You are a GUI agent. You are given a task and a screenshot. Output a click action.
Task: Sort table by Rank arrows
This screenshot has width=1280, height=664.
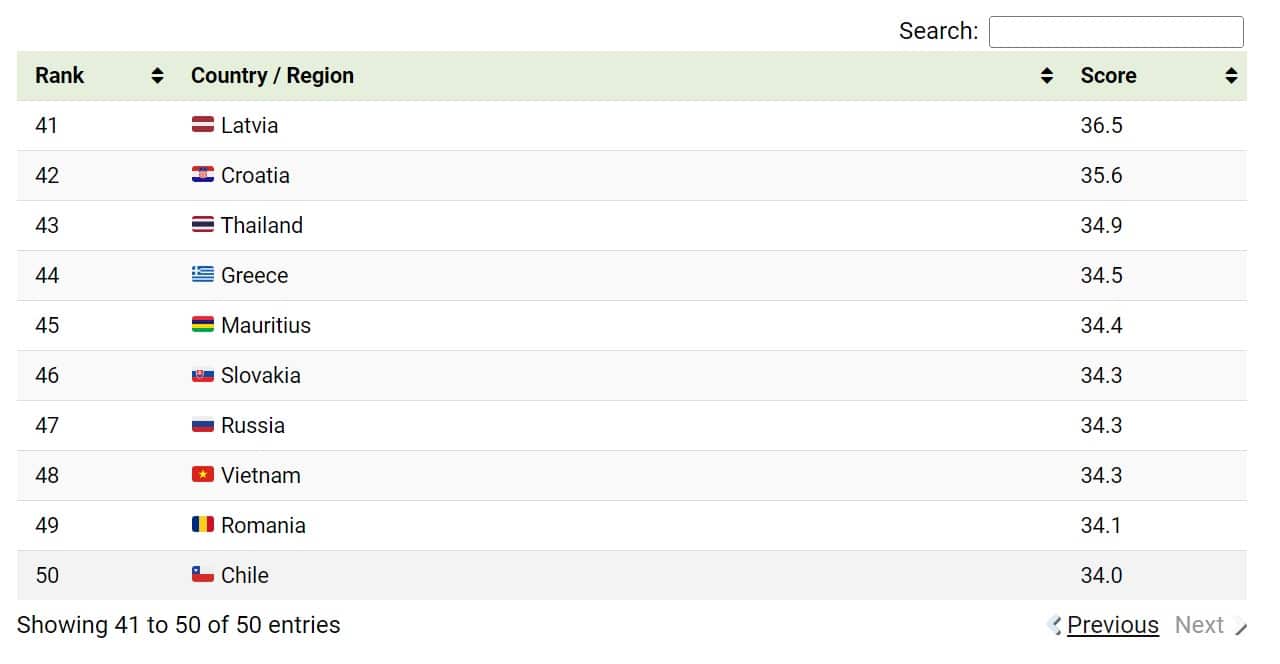click(x=157, y=76)
